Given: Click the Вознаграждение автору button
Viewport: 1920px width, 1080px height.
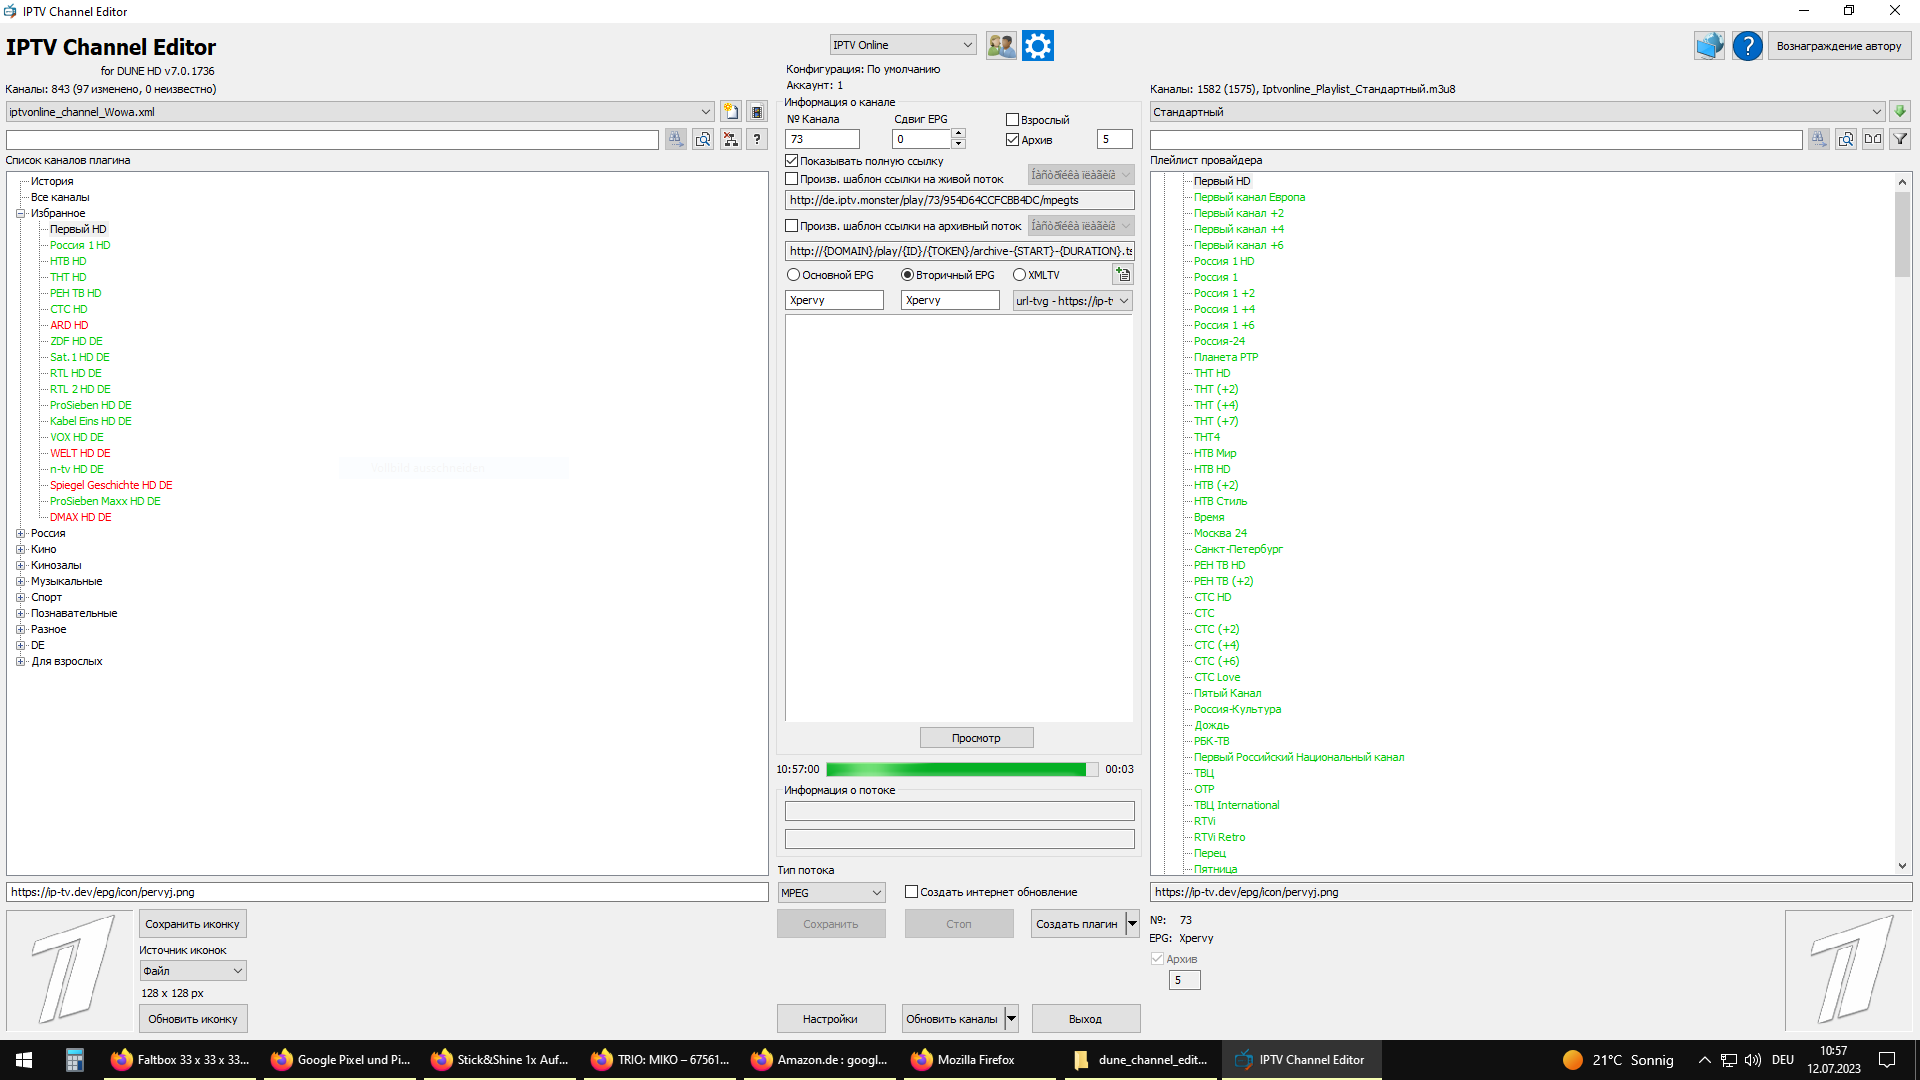Looking at the screenshot, I should point(1839,46).
